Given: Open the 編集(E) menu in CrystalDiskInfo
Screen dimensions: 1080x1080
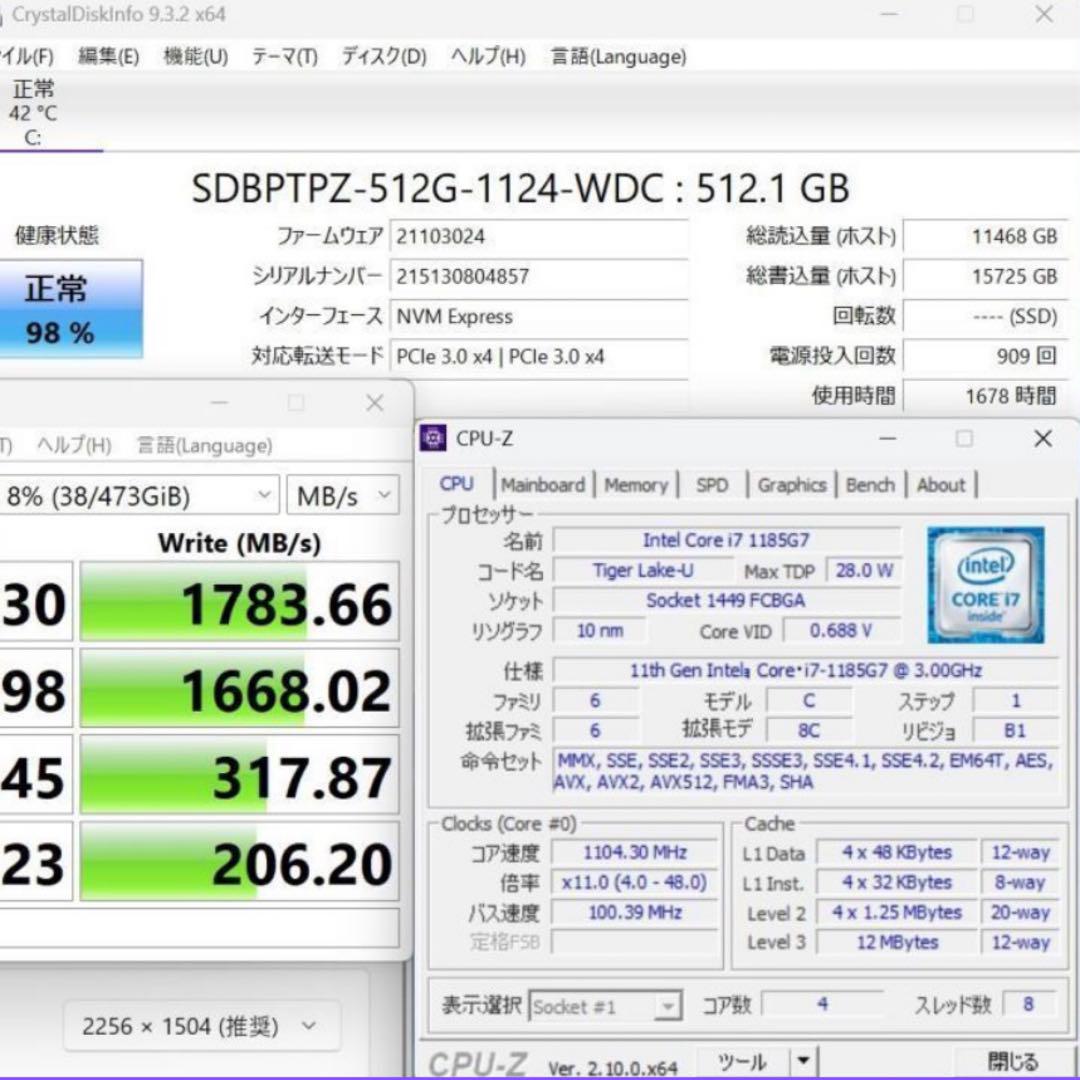Looking at the screenshot, I should pos(108,56).
